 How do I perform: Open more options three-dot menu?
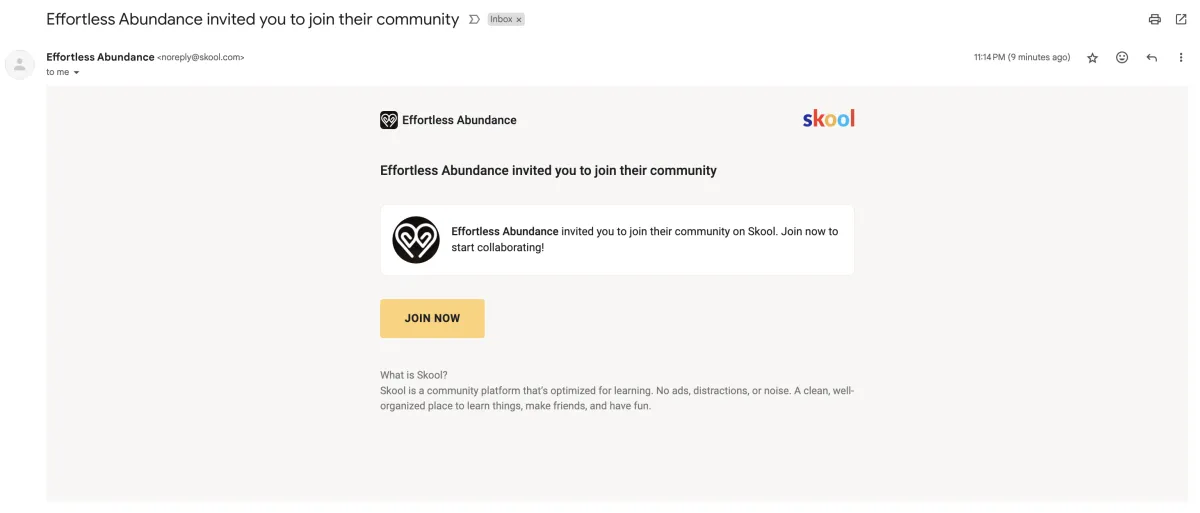click(1181, 58)
